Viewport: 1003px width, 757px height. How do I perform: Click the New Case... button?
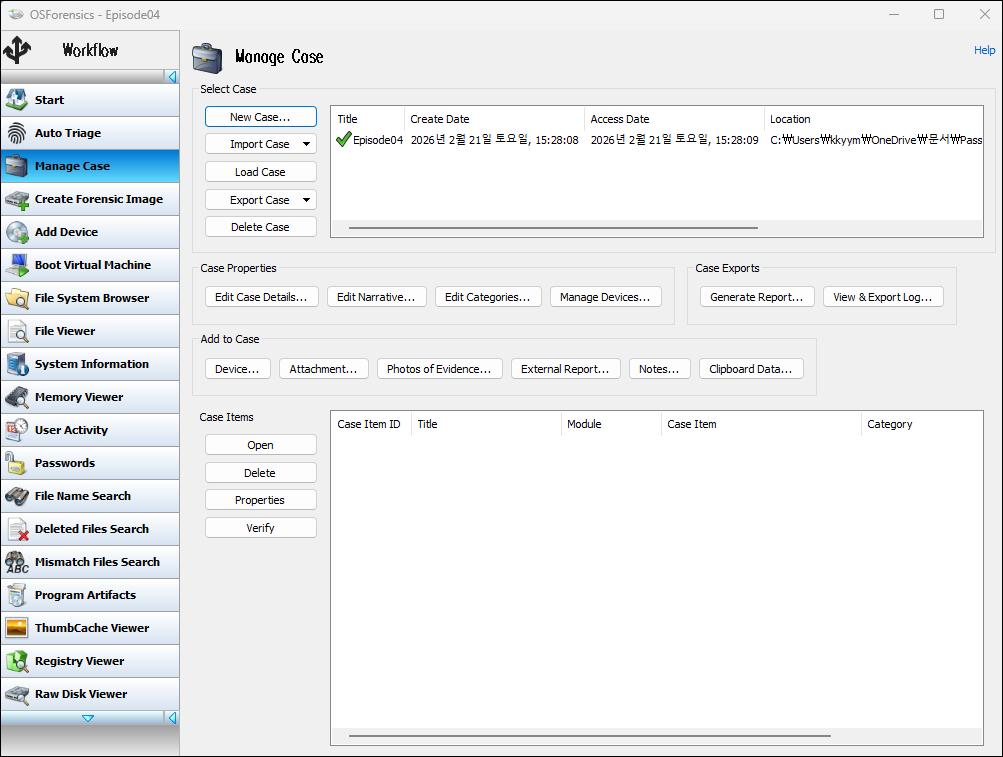[x=260, y=117]
